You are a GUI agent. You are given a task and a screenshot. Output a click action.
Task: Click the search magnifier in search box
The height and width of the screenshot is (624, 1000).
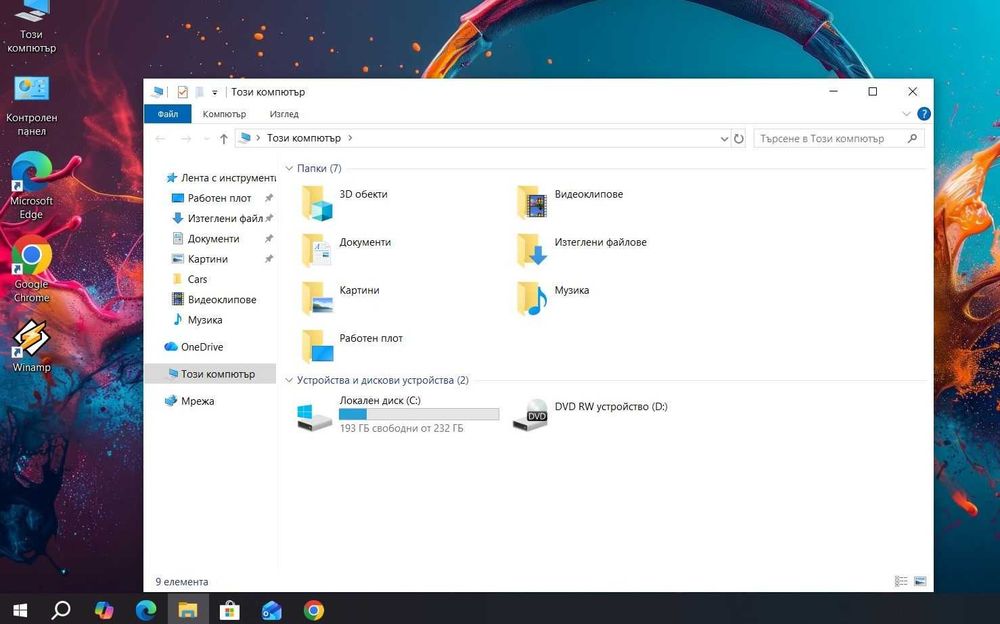(913, 138)
